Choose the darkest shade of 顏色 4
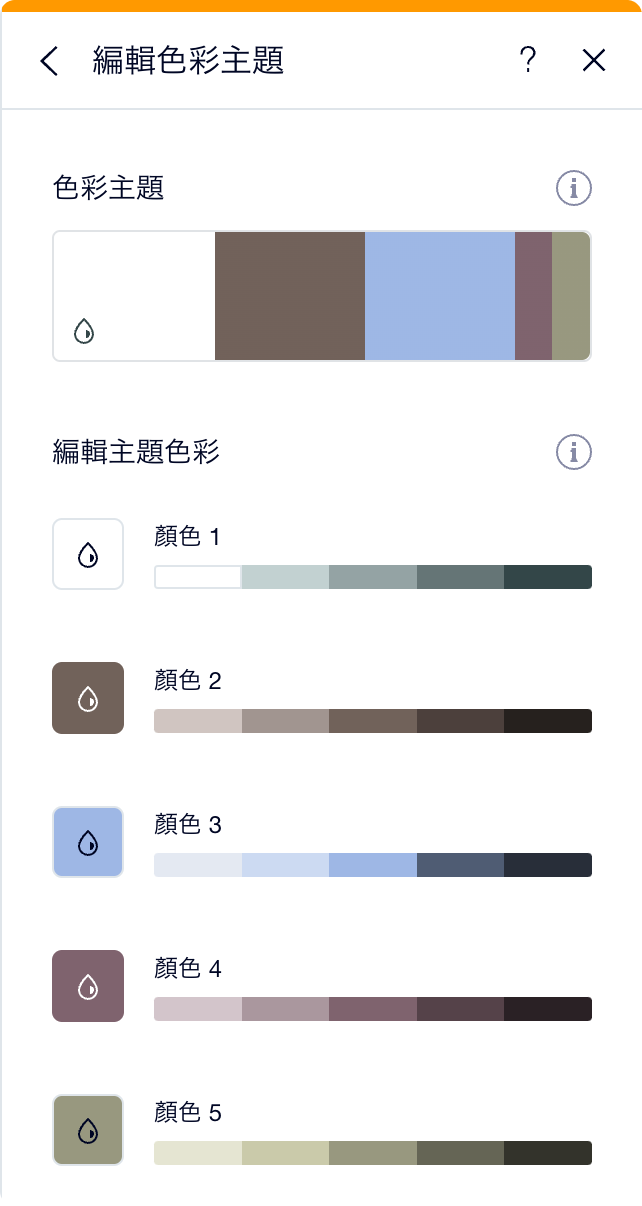The width and height of the screenshot is (642, 1206). pyautogui.click(x=548, y=1009)
